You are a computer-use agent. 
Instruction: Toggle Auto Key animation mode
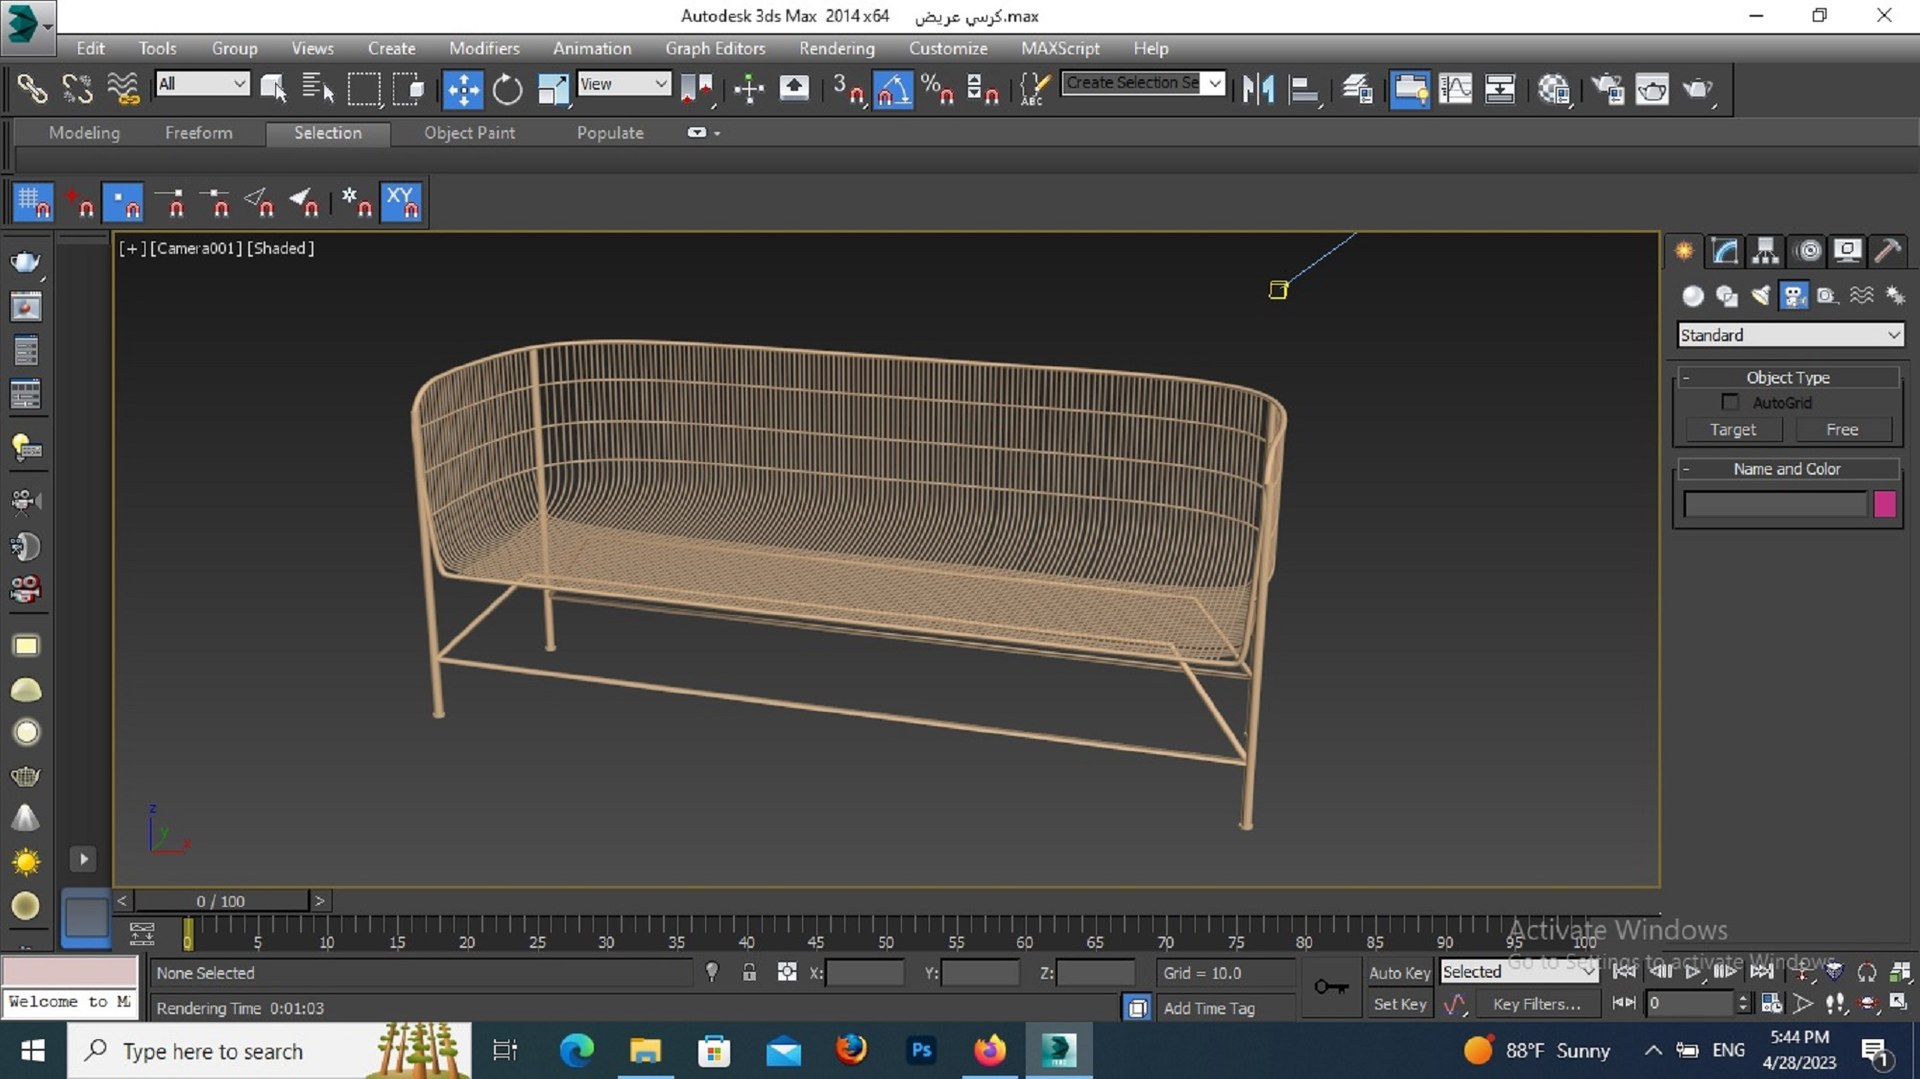click(1399, 972)
